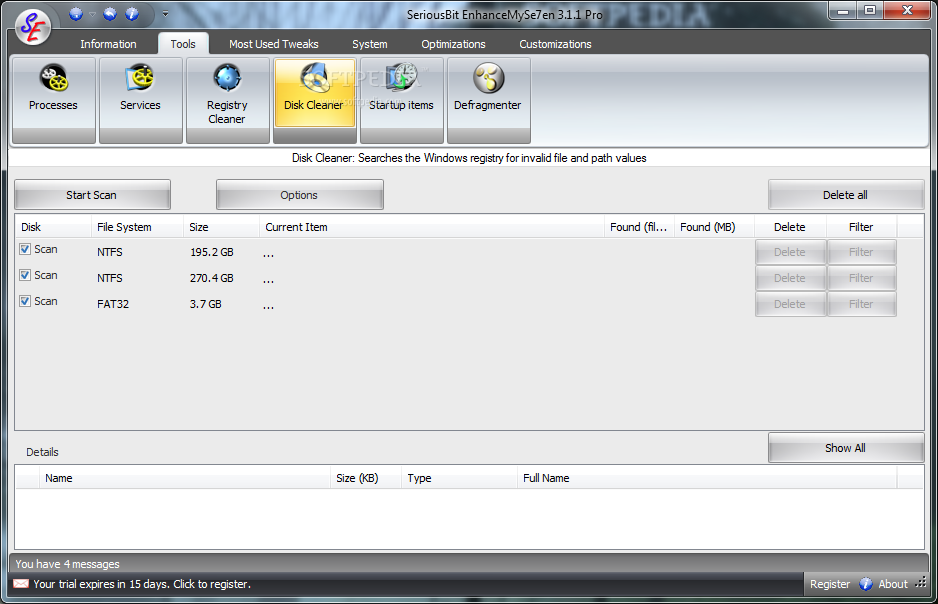Click the 3.7 GB size cell
Image resolution: width=938 pixels, height=604 pixels.
point(206,304)
